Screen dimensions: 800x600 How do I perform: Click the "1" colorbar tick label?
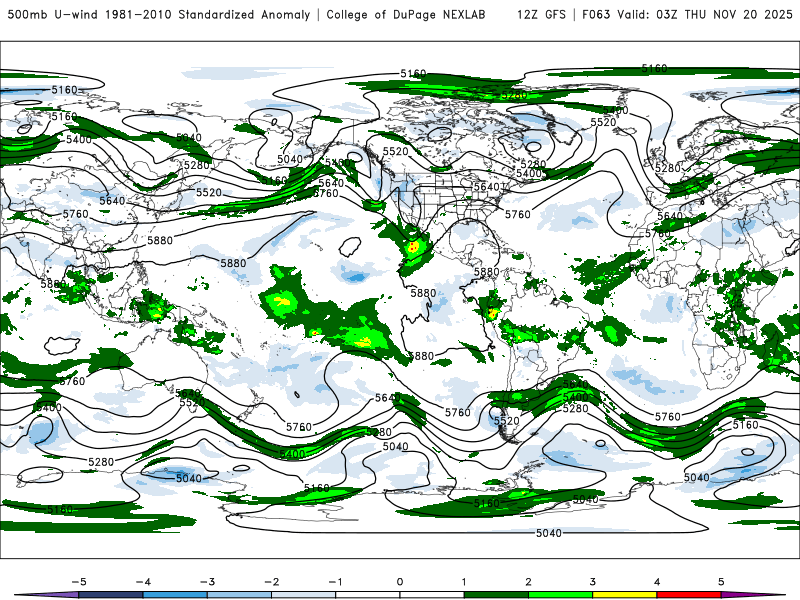[464, 582]
